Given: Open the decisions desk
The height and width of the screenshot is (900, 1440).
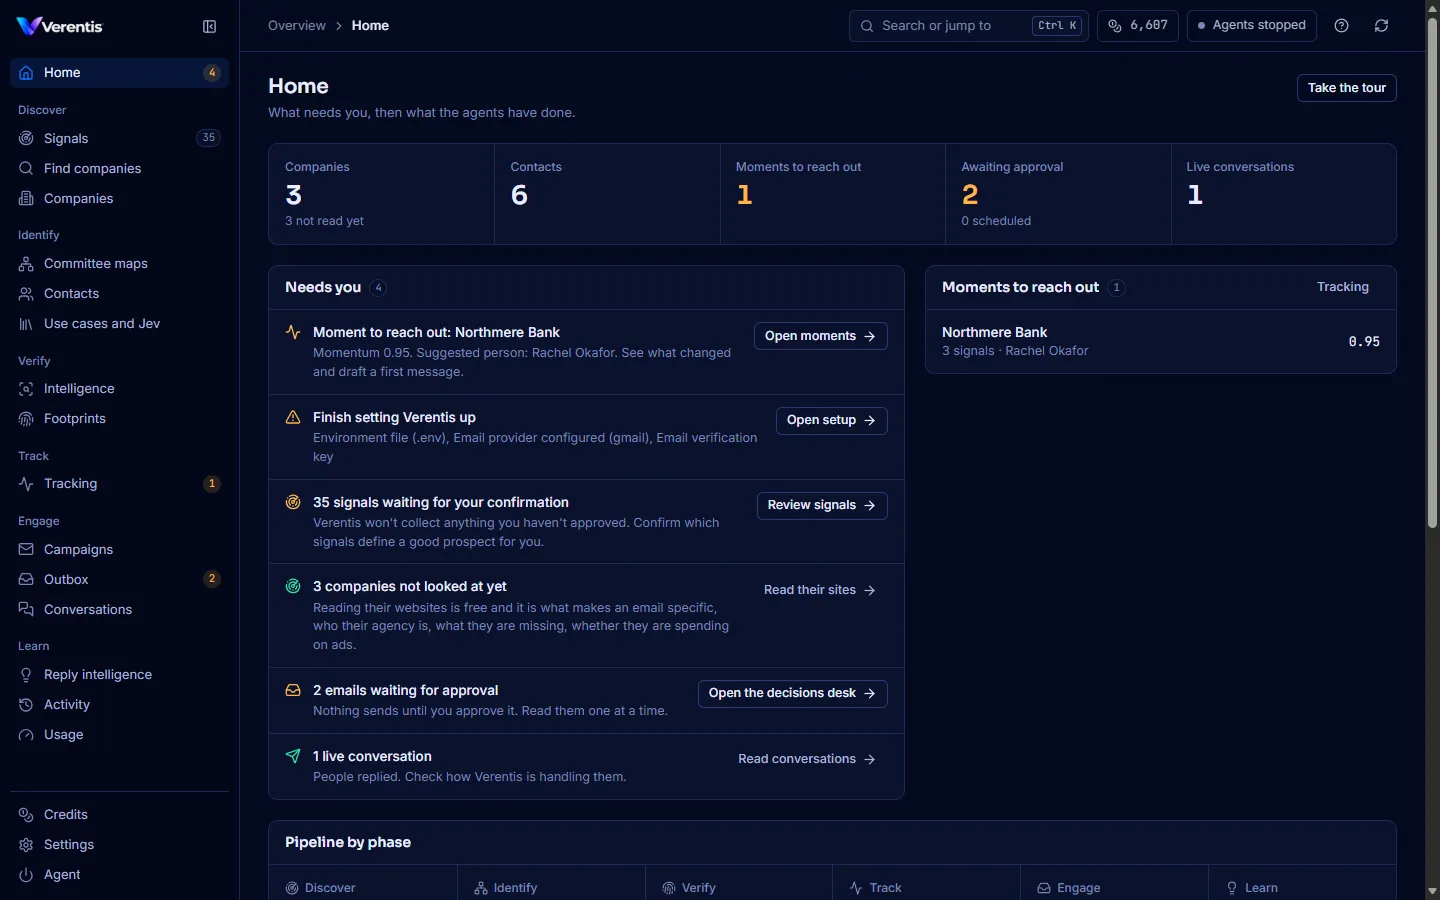Looking at the screenshot, I should [x=792, y=693].
